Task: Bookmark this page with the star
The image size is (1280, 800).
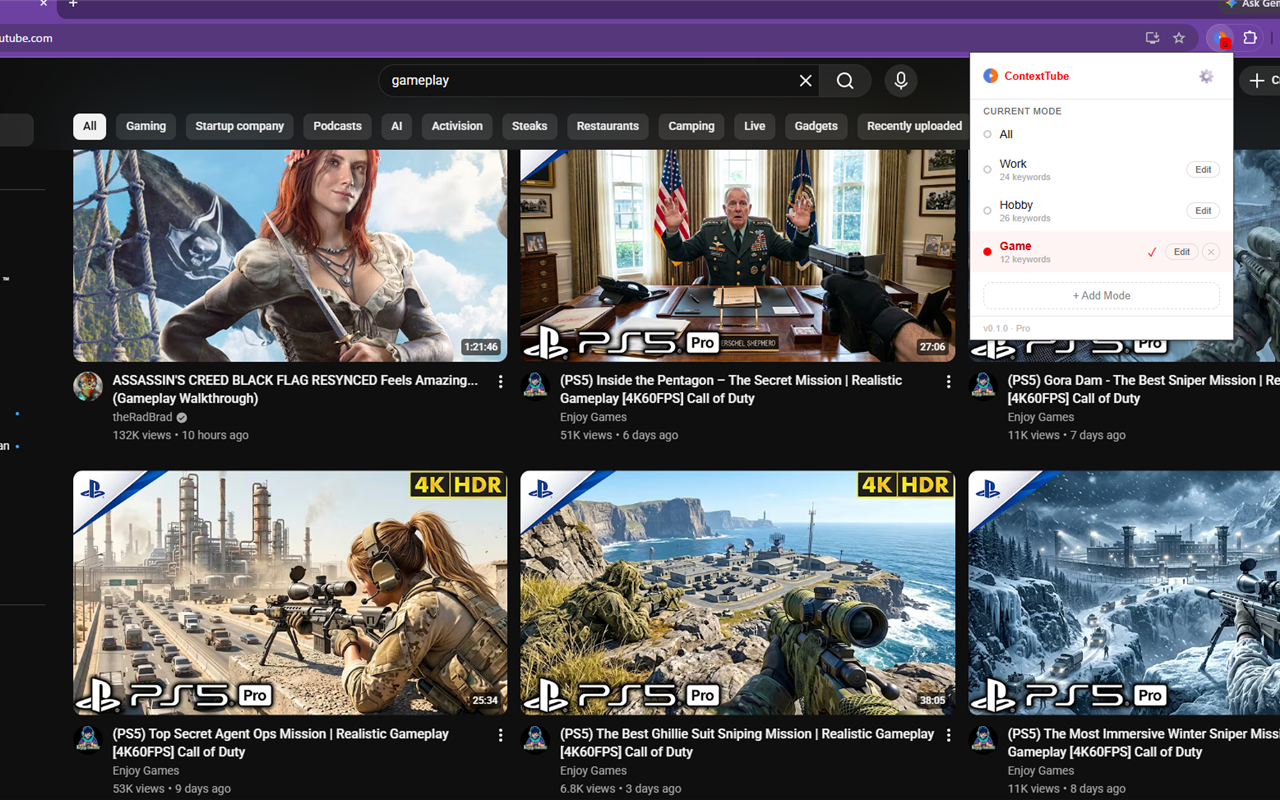Action: [1179, 38]
